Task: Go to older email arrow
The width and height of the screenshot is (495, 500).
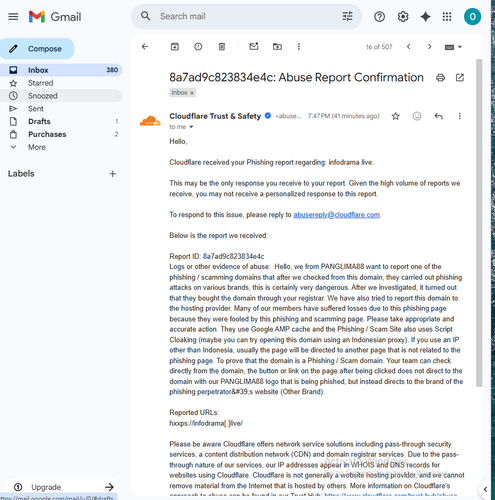Action: click(429, 47)
